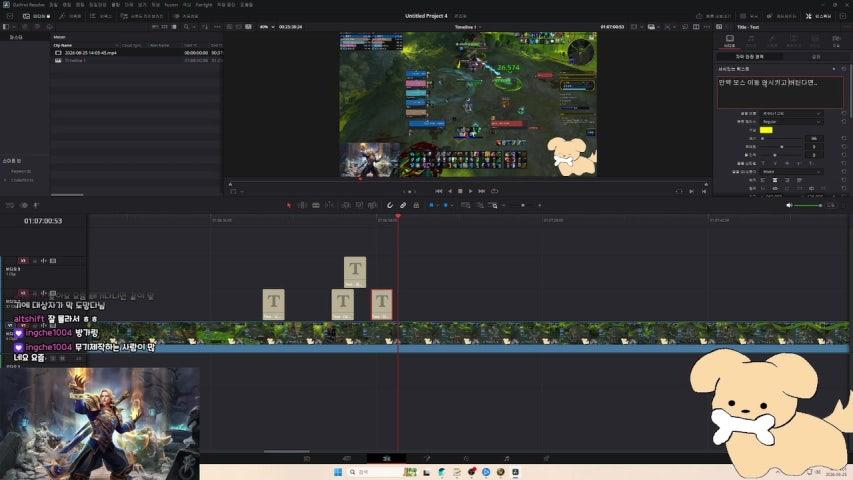Open the Metadata panel button
The image size is (853, 480).
(x=783, y=16)
